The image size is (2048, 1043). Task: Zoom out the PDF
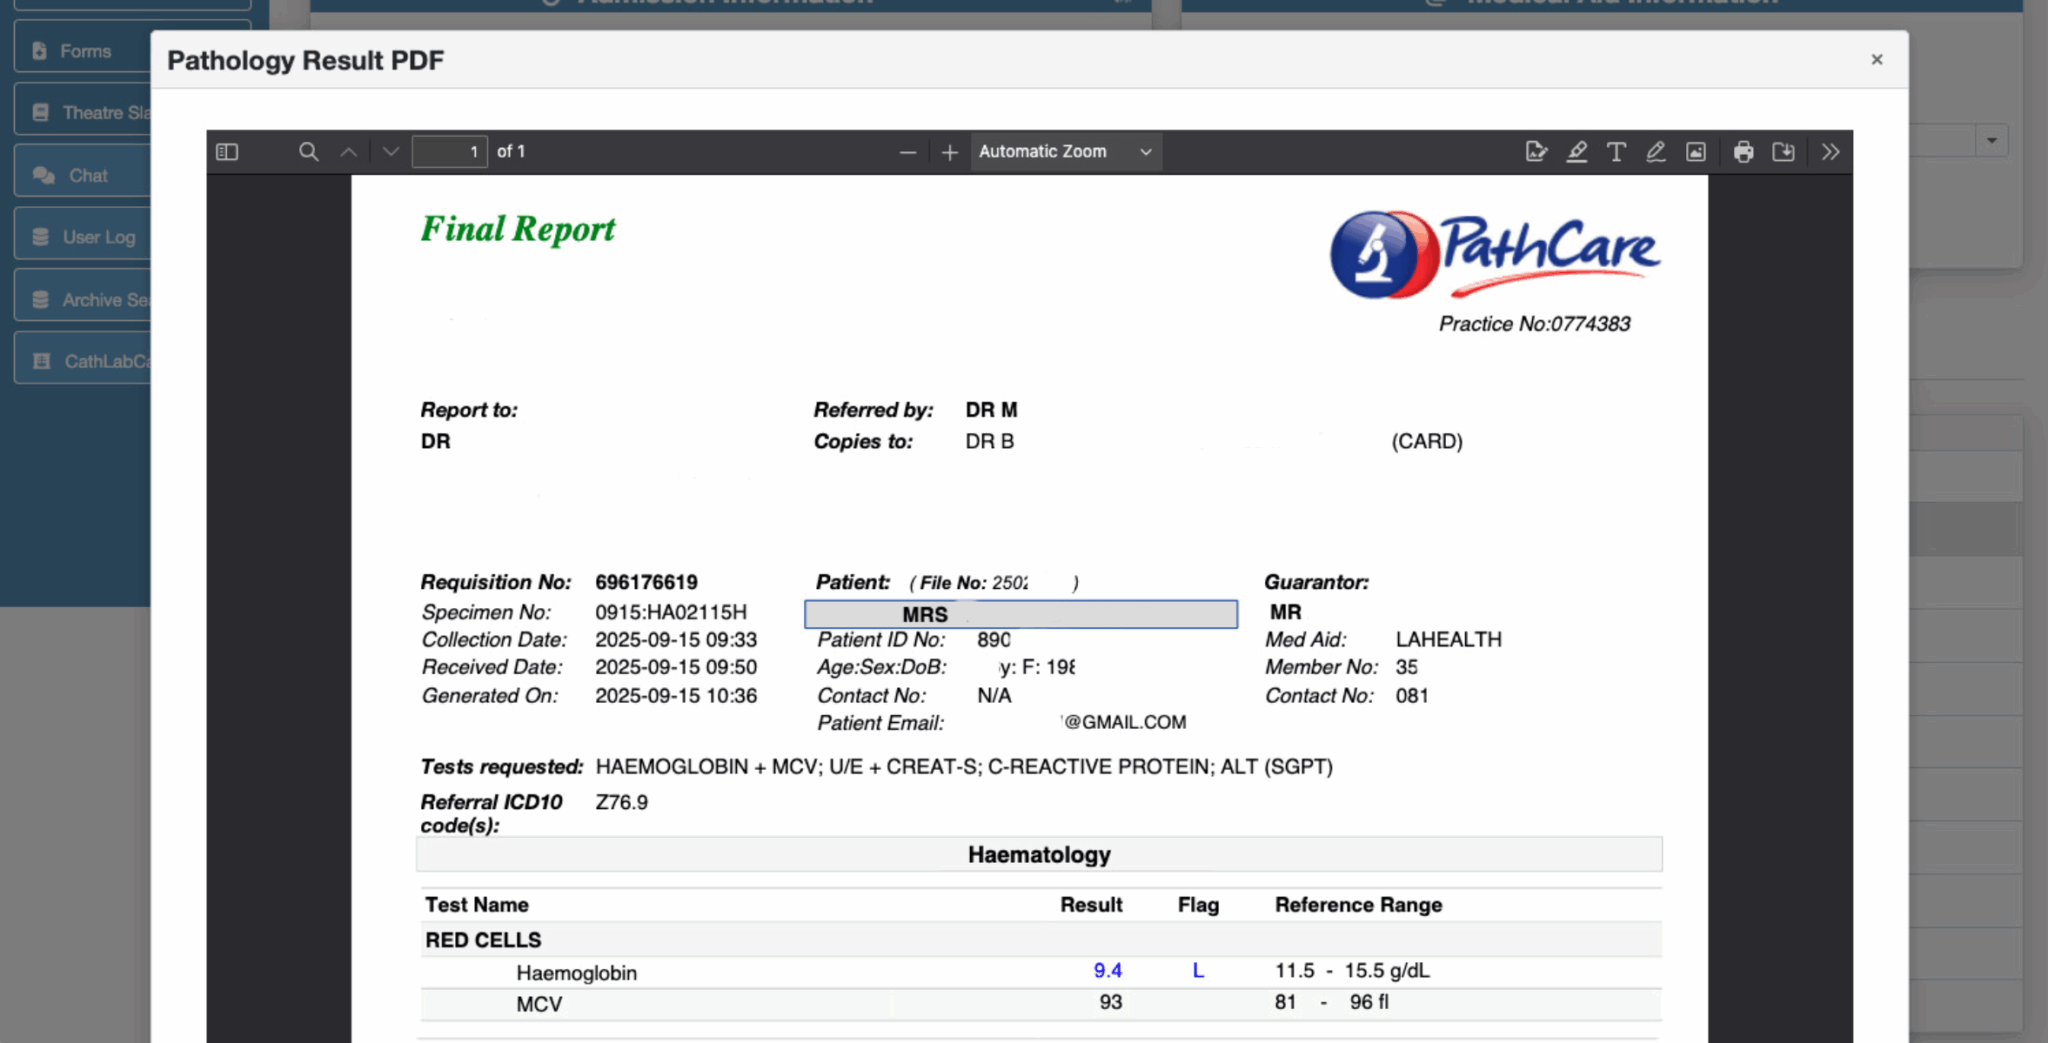tap(908, 152)
